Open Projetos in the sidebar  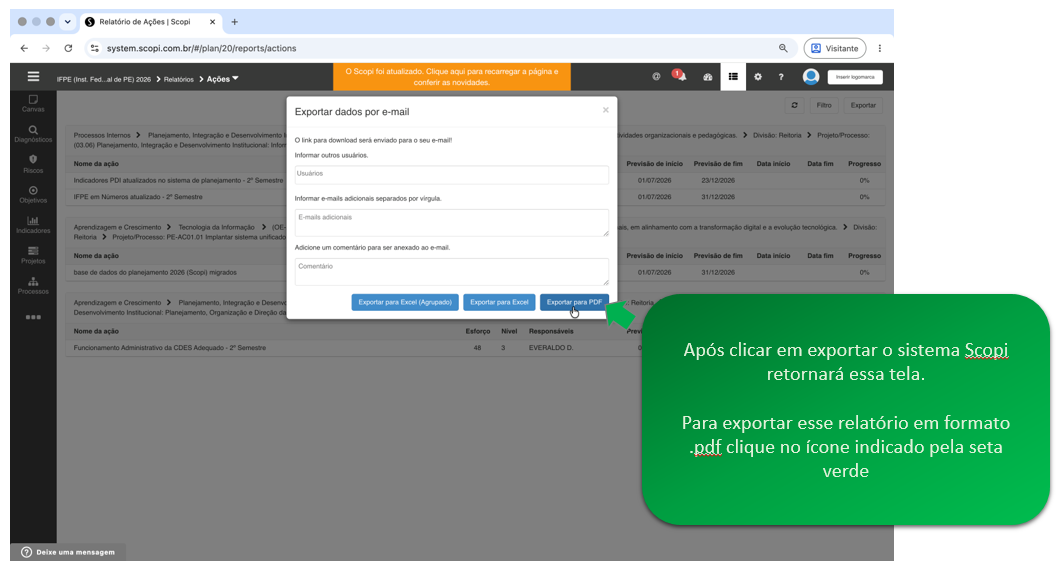click(33, 255)
